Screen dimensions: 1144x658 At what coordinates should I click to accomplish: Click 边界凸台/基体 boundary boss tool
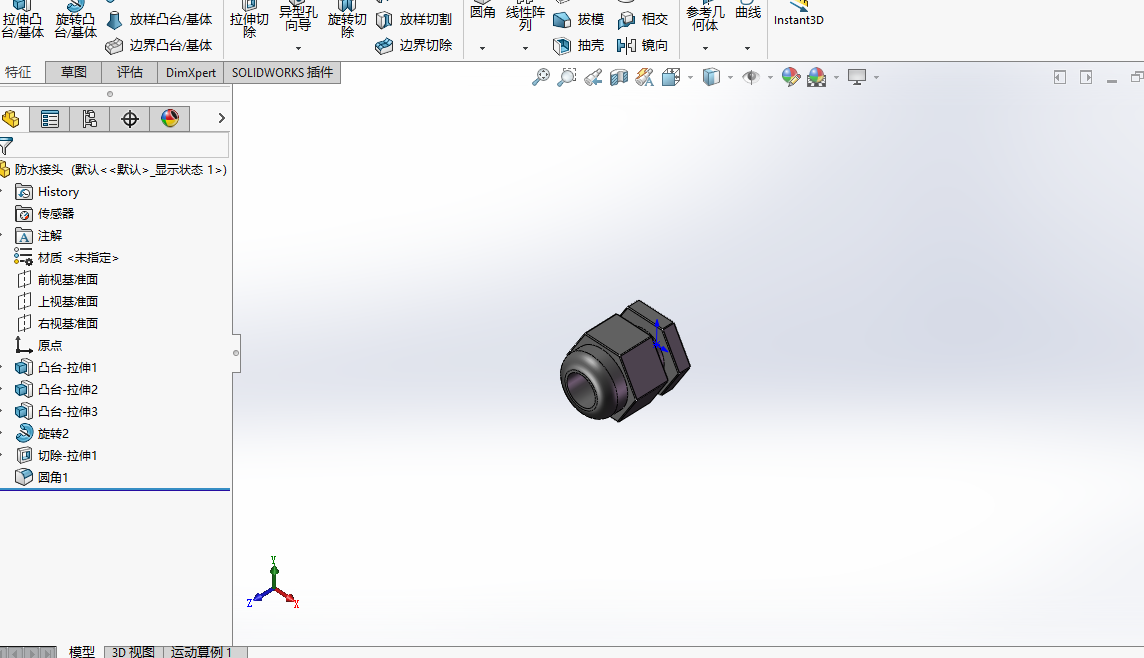(159, 45)
